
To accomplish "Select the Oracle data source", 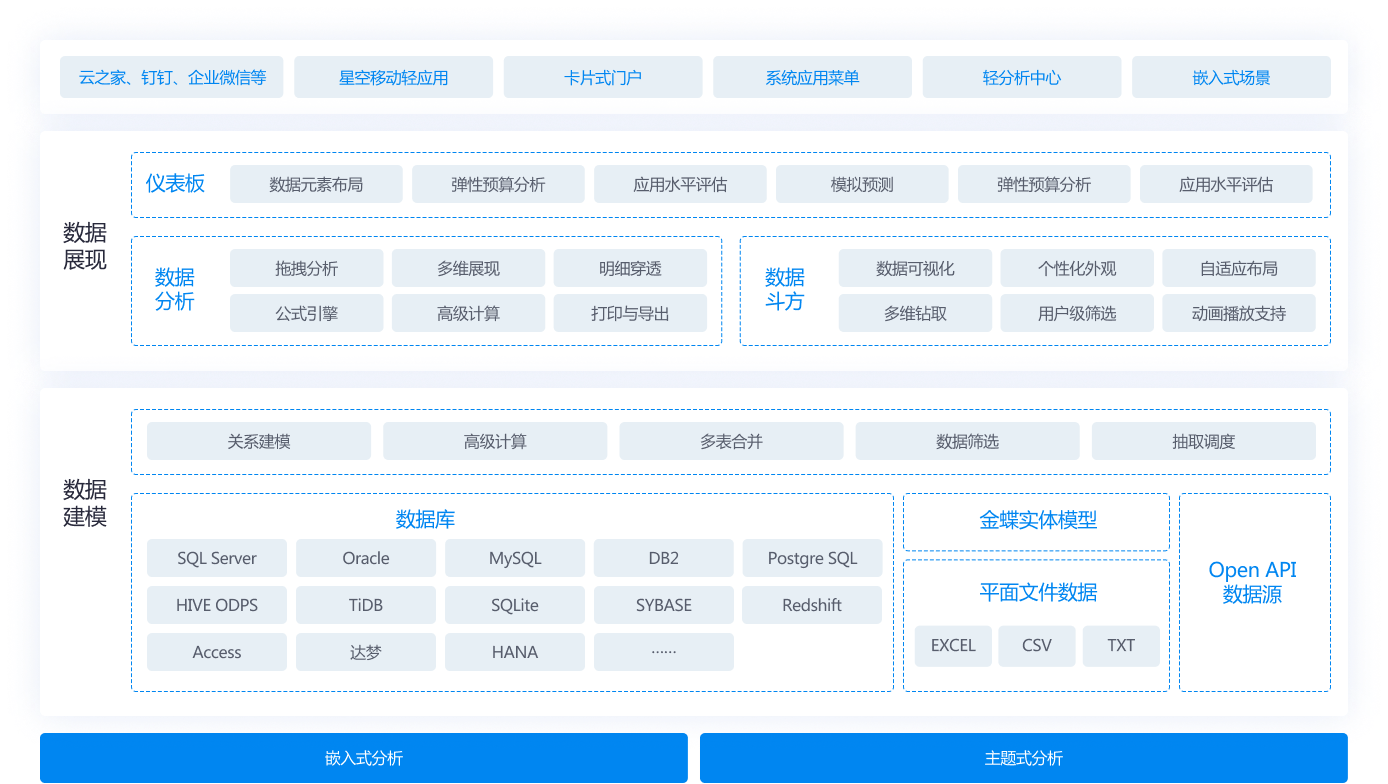I will click(x=365, y=558).
